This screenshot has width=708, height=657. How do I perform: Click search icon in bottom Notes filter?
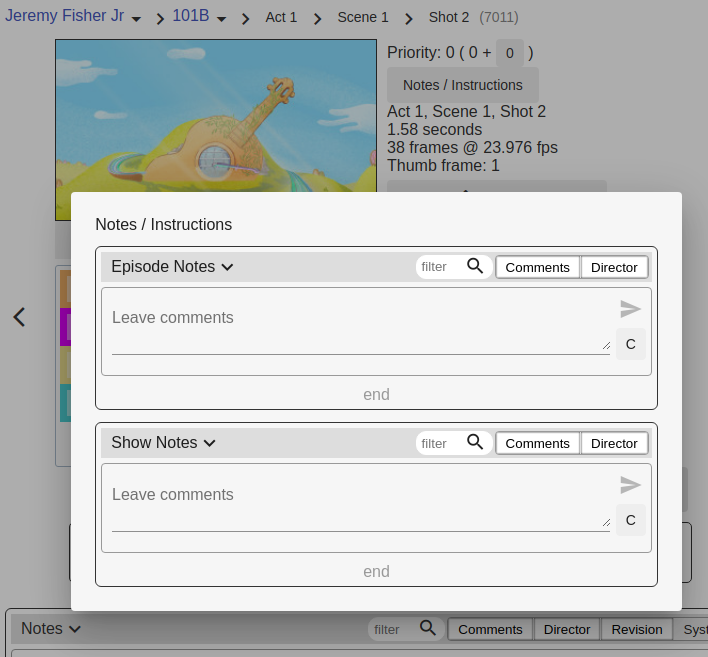click(x=428, y=628)
